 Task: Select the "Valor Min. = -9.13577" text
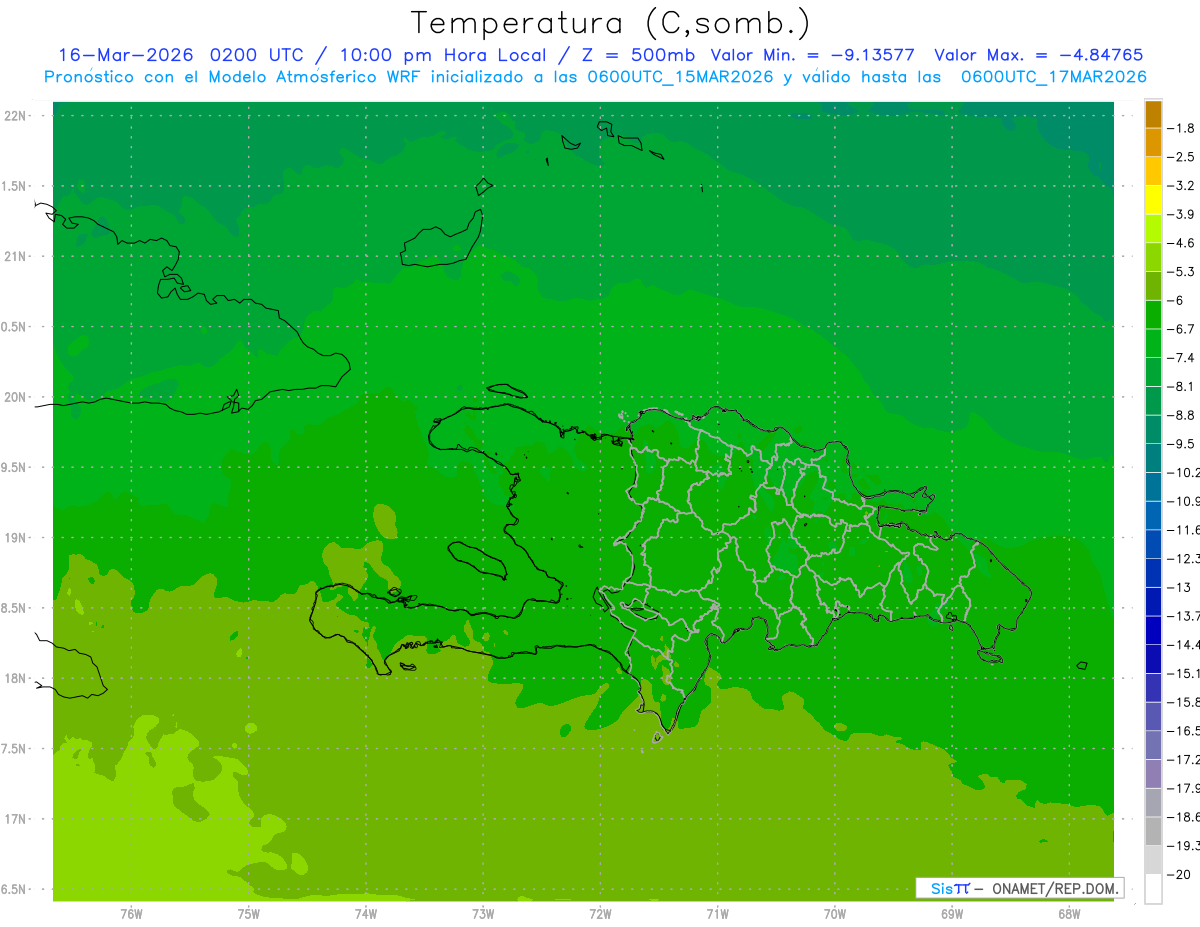(812, 55)
